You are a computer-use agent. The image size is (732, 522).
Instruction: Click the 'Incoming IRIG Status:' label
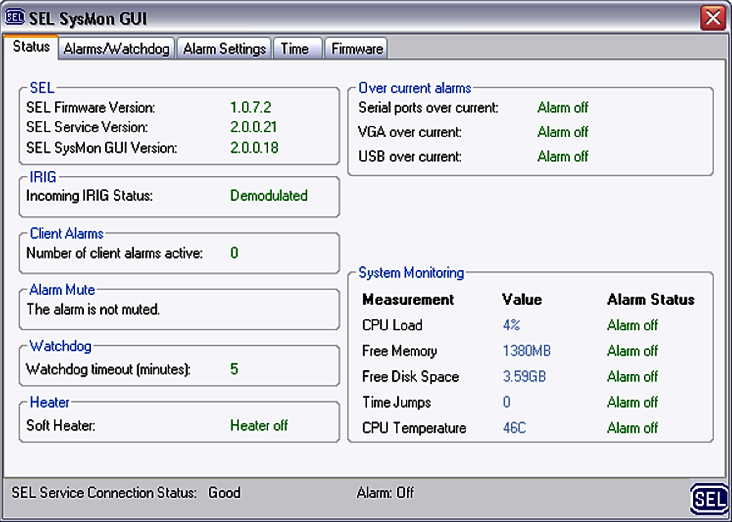[90, 196]
